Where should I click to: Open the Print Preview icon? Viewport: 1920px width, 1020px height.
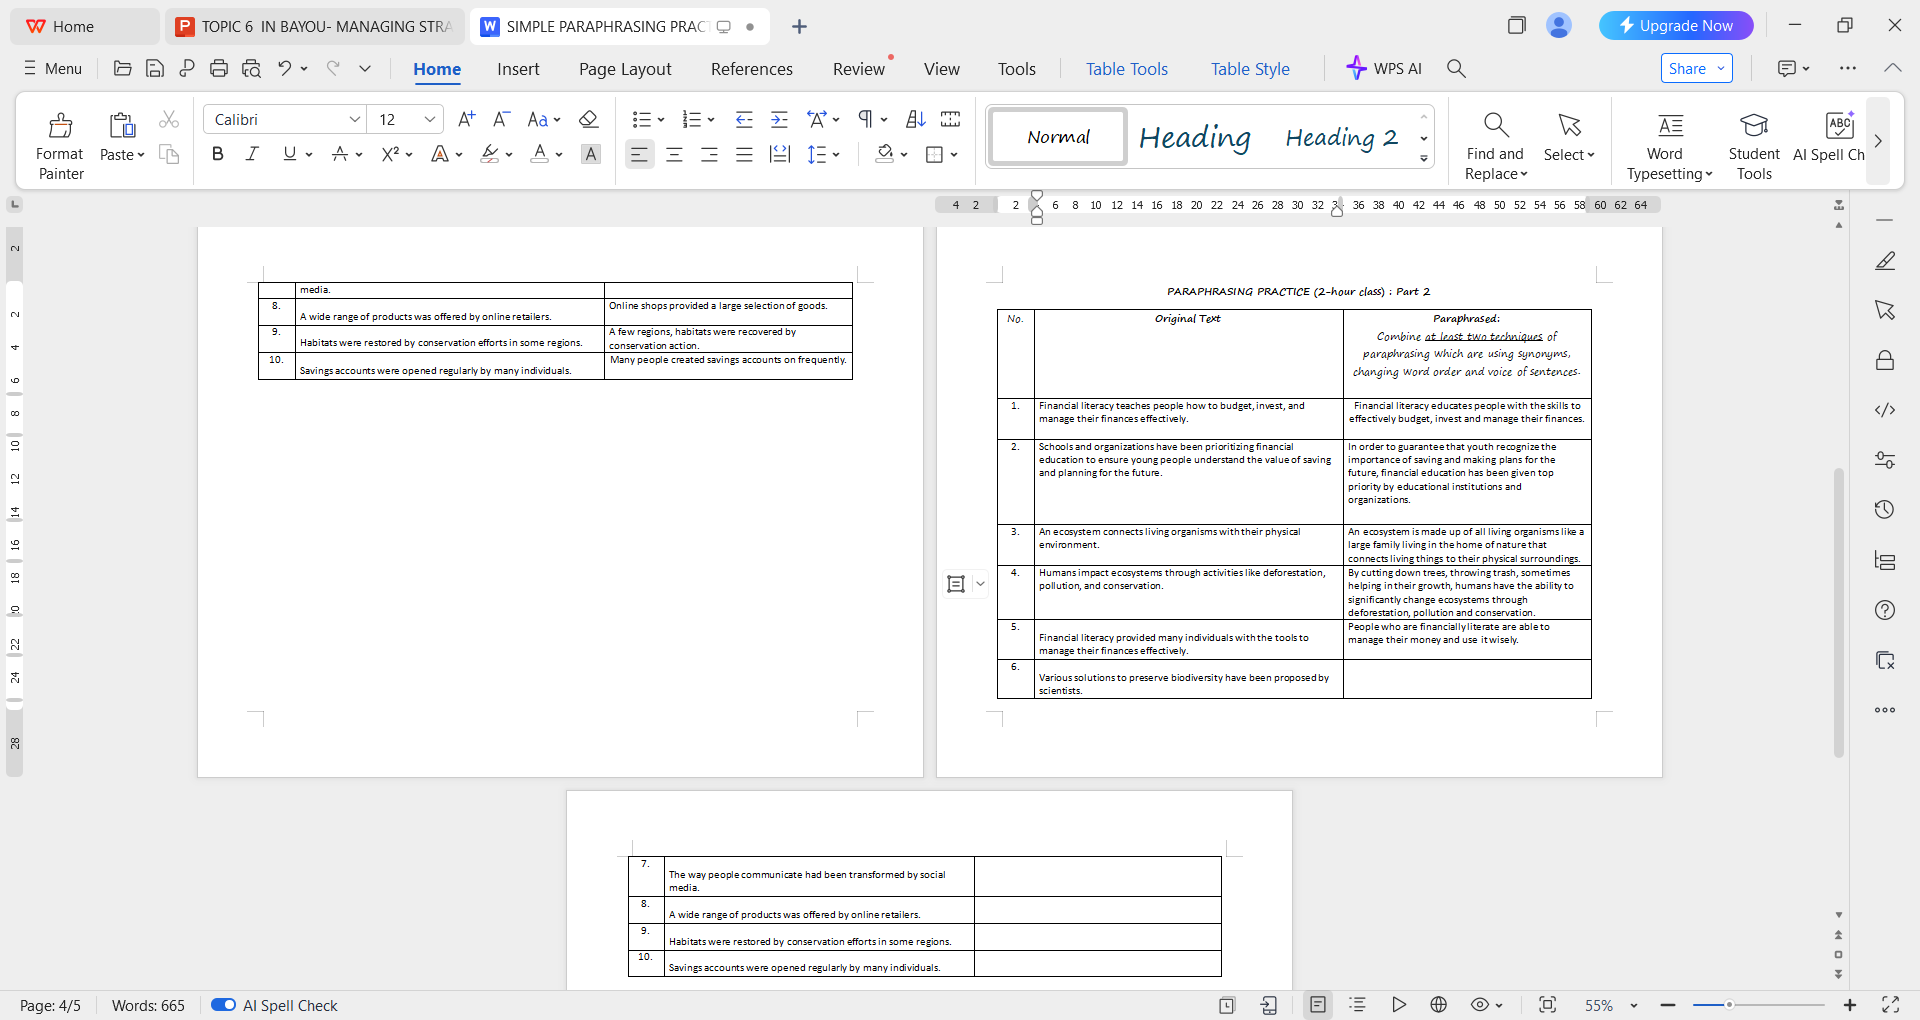[251, 69]
